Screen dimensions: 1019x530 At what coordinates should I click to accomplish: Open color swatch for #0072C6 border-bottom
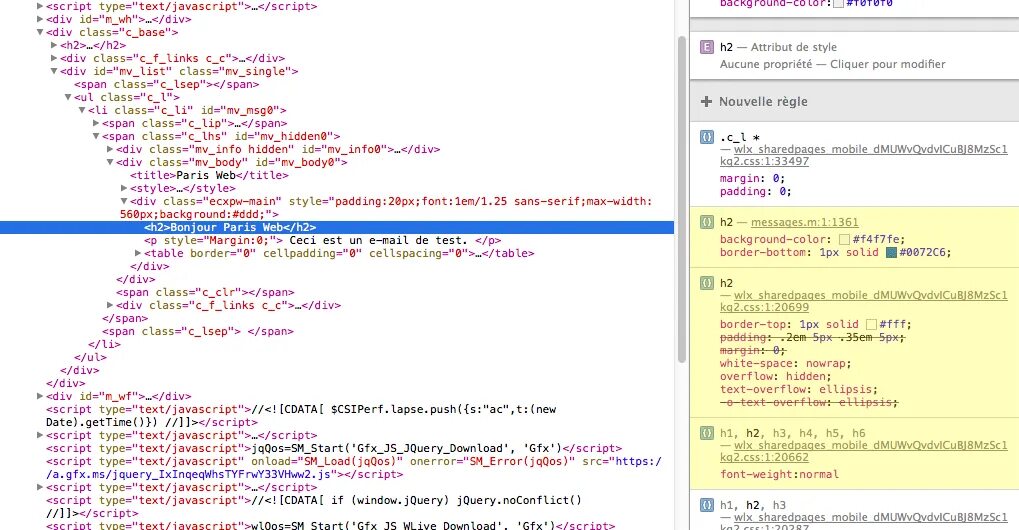click(x=892, y=253)
